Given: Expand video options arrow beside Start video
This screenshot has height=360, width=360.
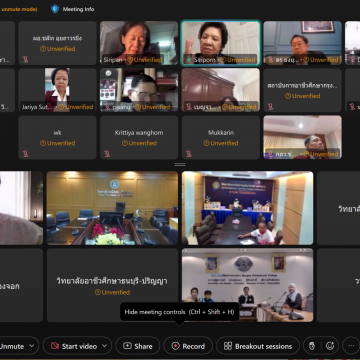Looking at the screenshot, I should (x=105, y=346).
